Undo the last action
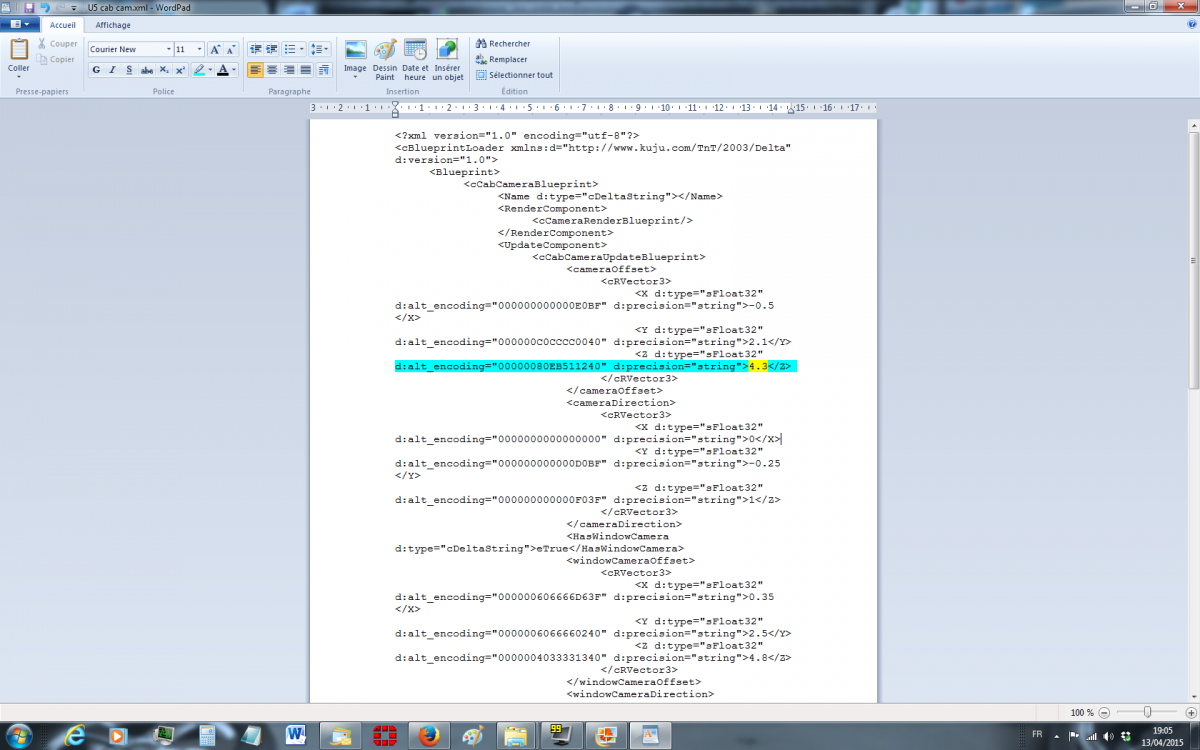Image resolution: width=1200 pixels, height=750 pixels. click(44, 7)
